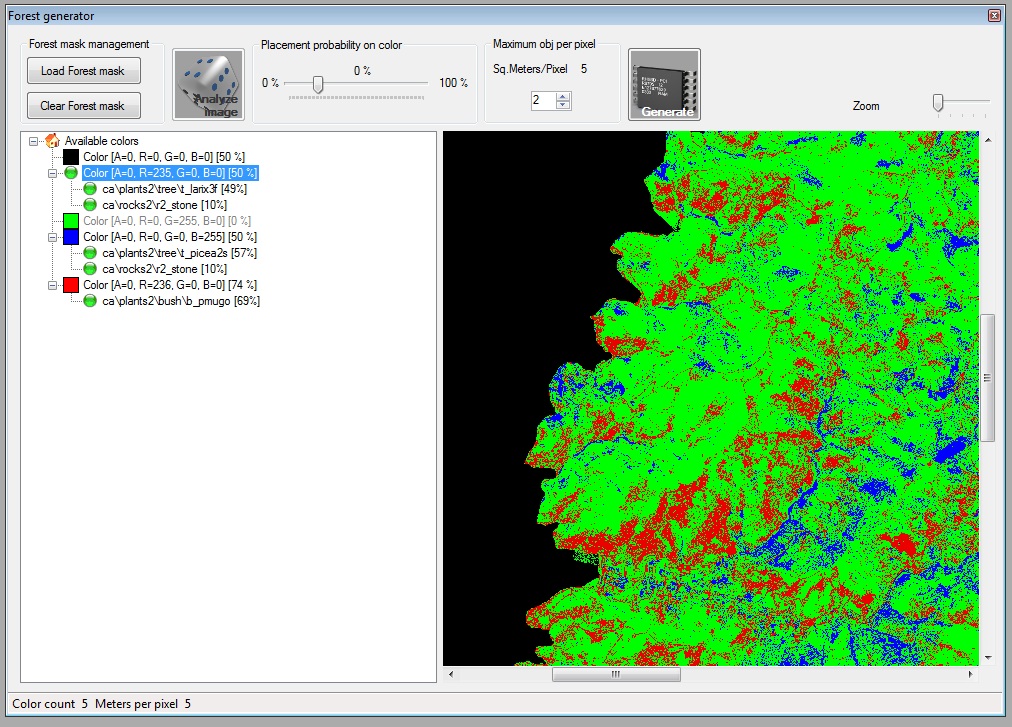Select ca\plants2\tree\t_larix3f [49%] entry
The image size is (1012, 727).
(174, 189)
